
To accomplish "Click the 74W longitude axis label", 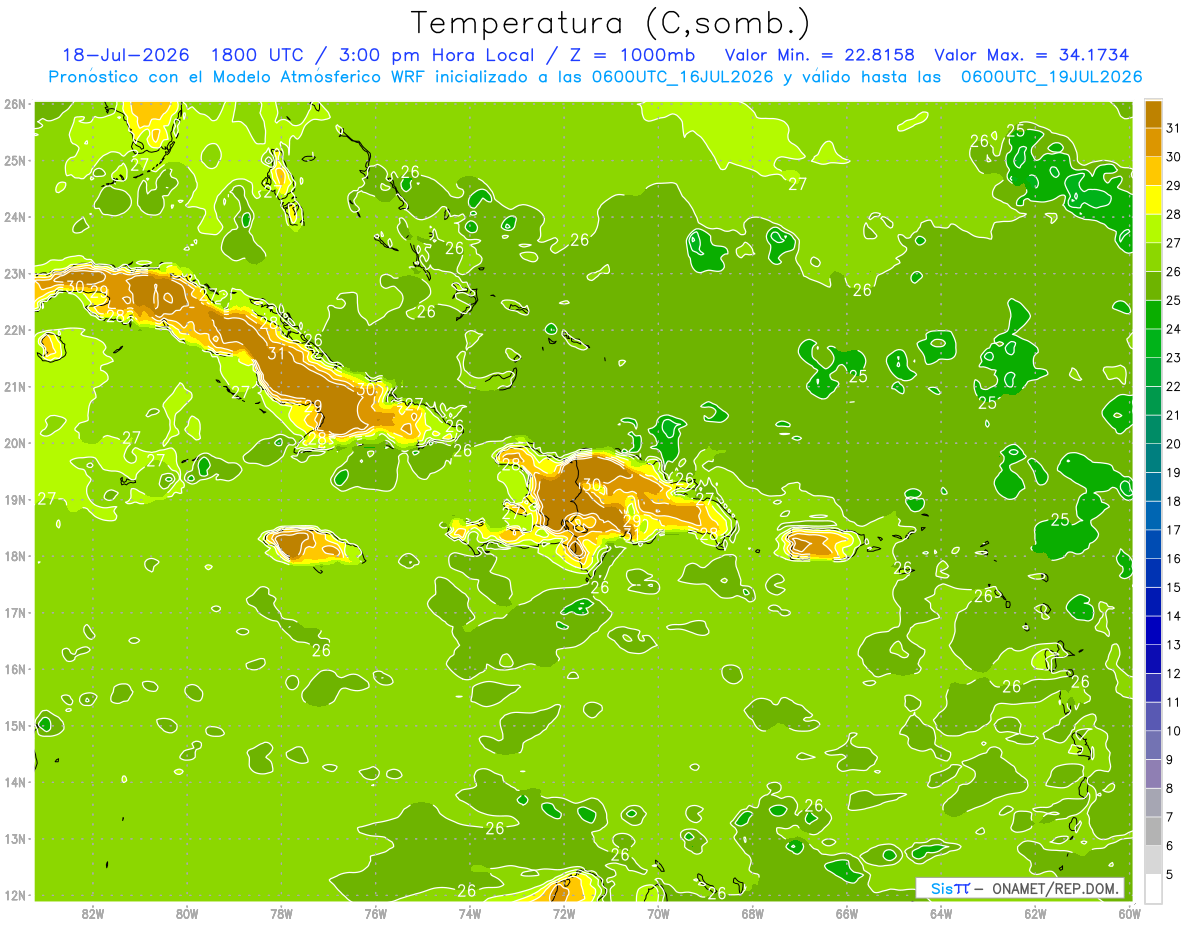I will [469, 913].
